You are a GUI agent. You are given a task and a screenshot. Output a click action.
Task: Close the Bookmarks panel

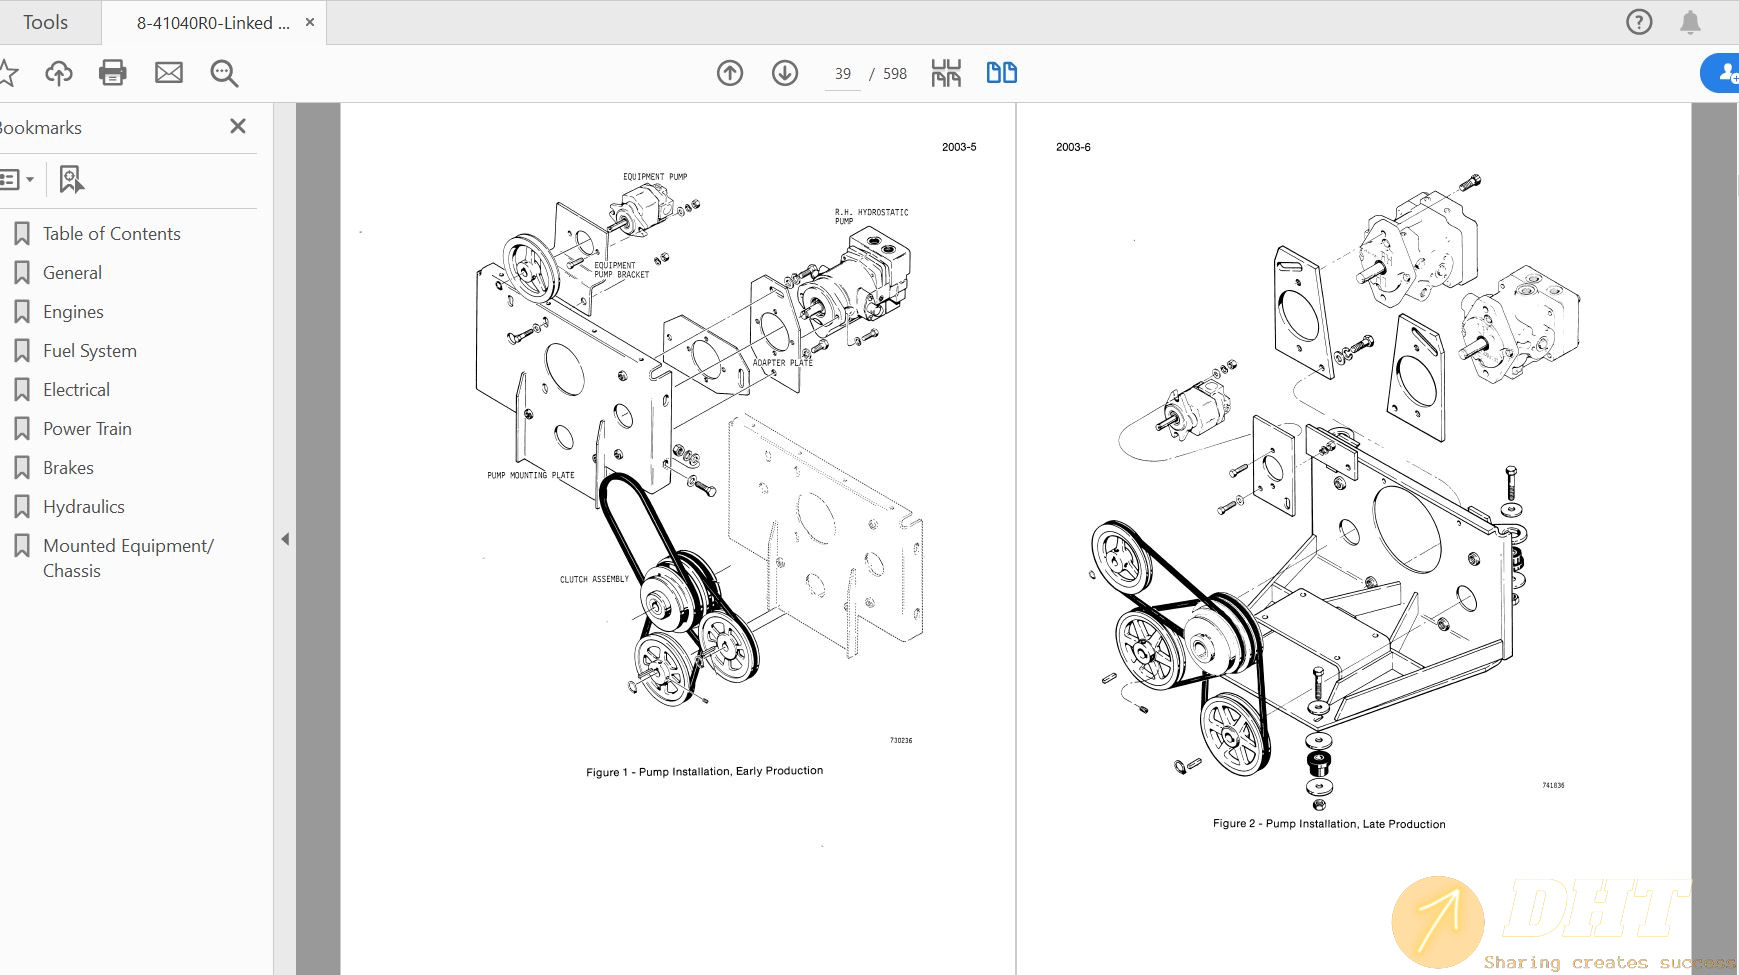[x=237, y=126]
